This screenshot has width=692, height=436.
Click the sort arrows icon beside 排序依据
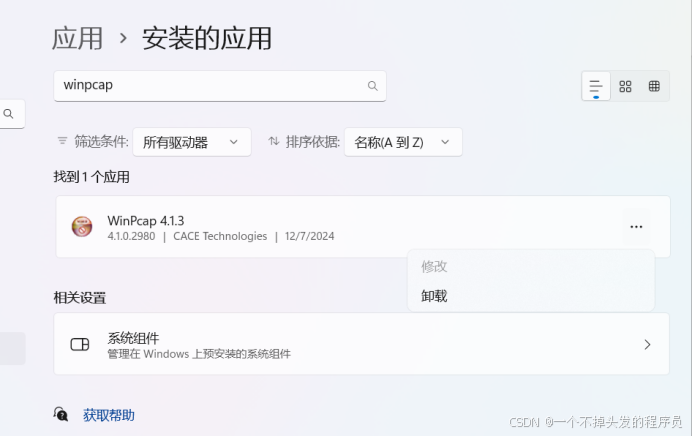click(274, 141)
